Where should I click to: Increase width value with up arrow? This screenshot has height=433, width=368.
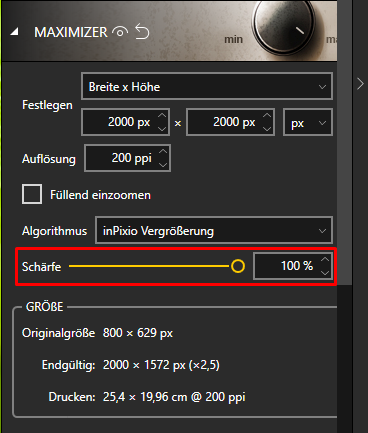pos(162,116)
